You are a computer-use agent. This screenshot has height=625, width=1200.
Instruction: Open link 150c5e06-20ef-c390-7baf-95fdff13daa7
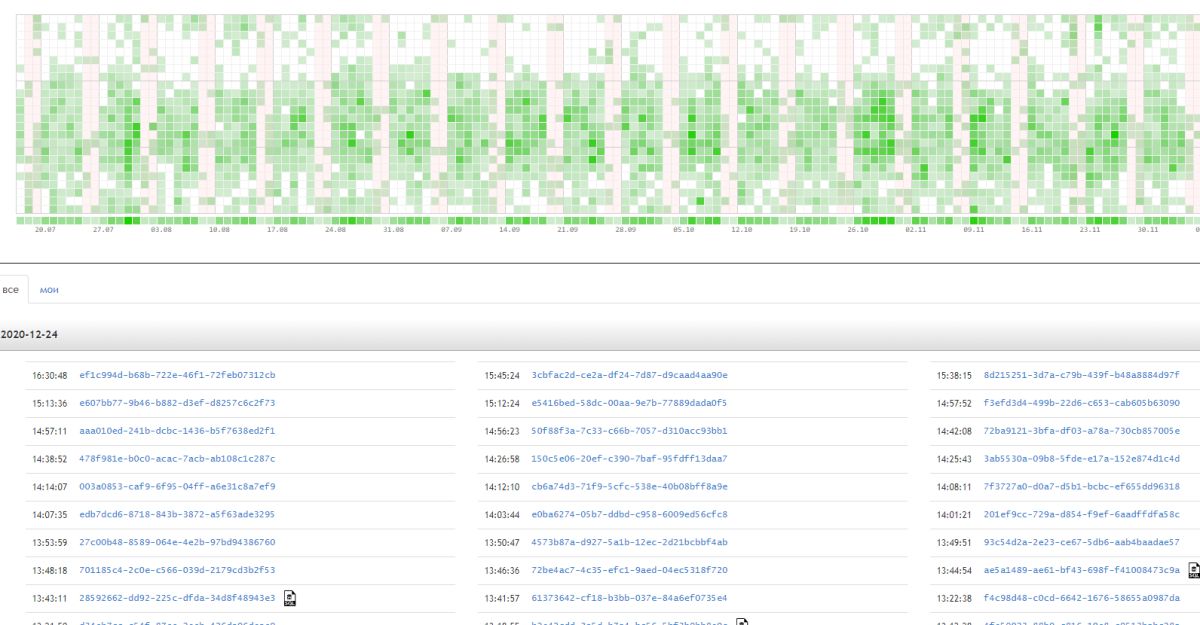[x=630, y=458]
